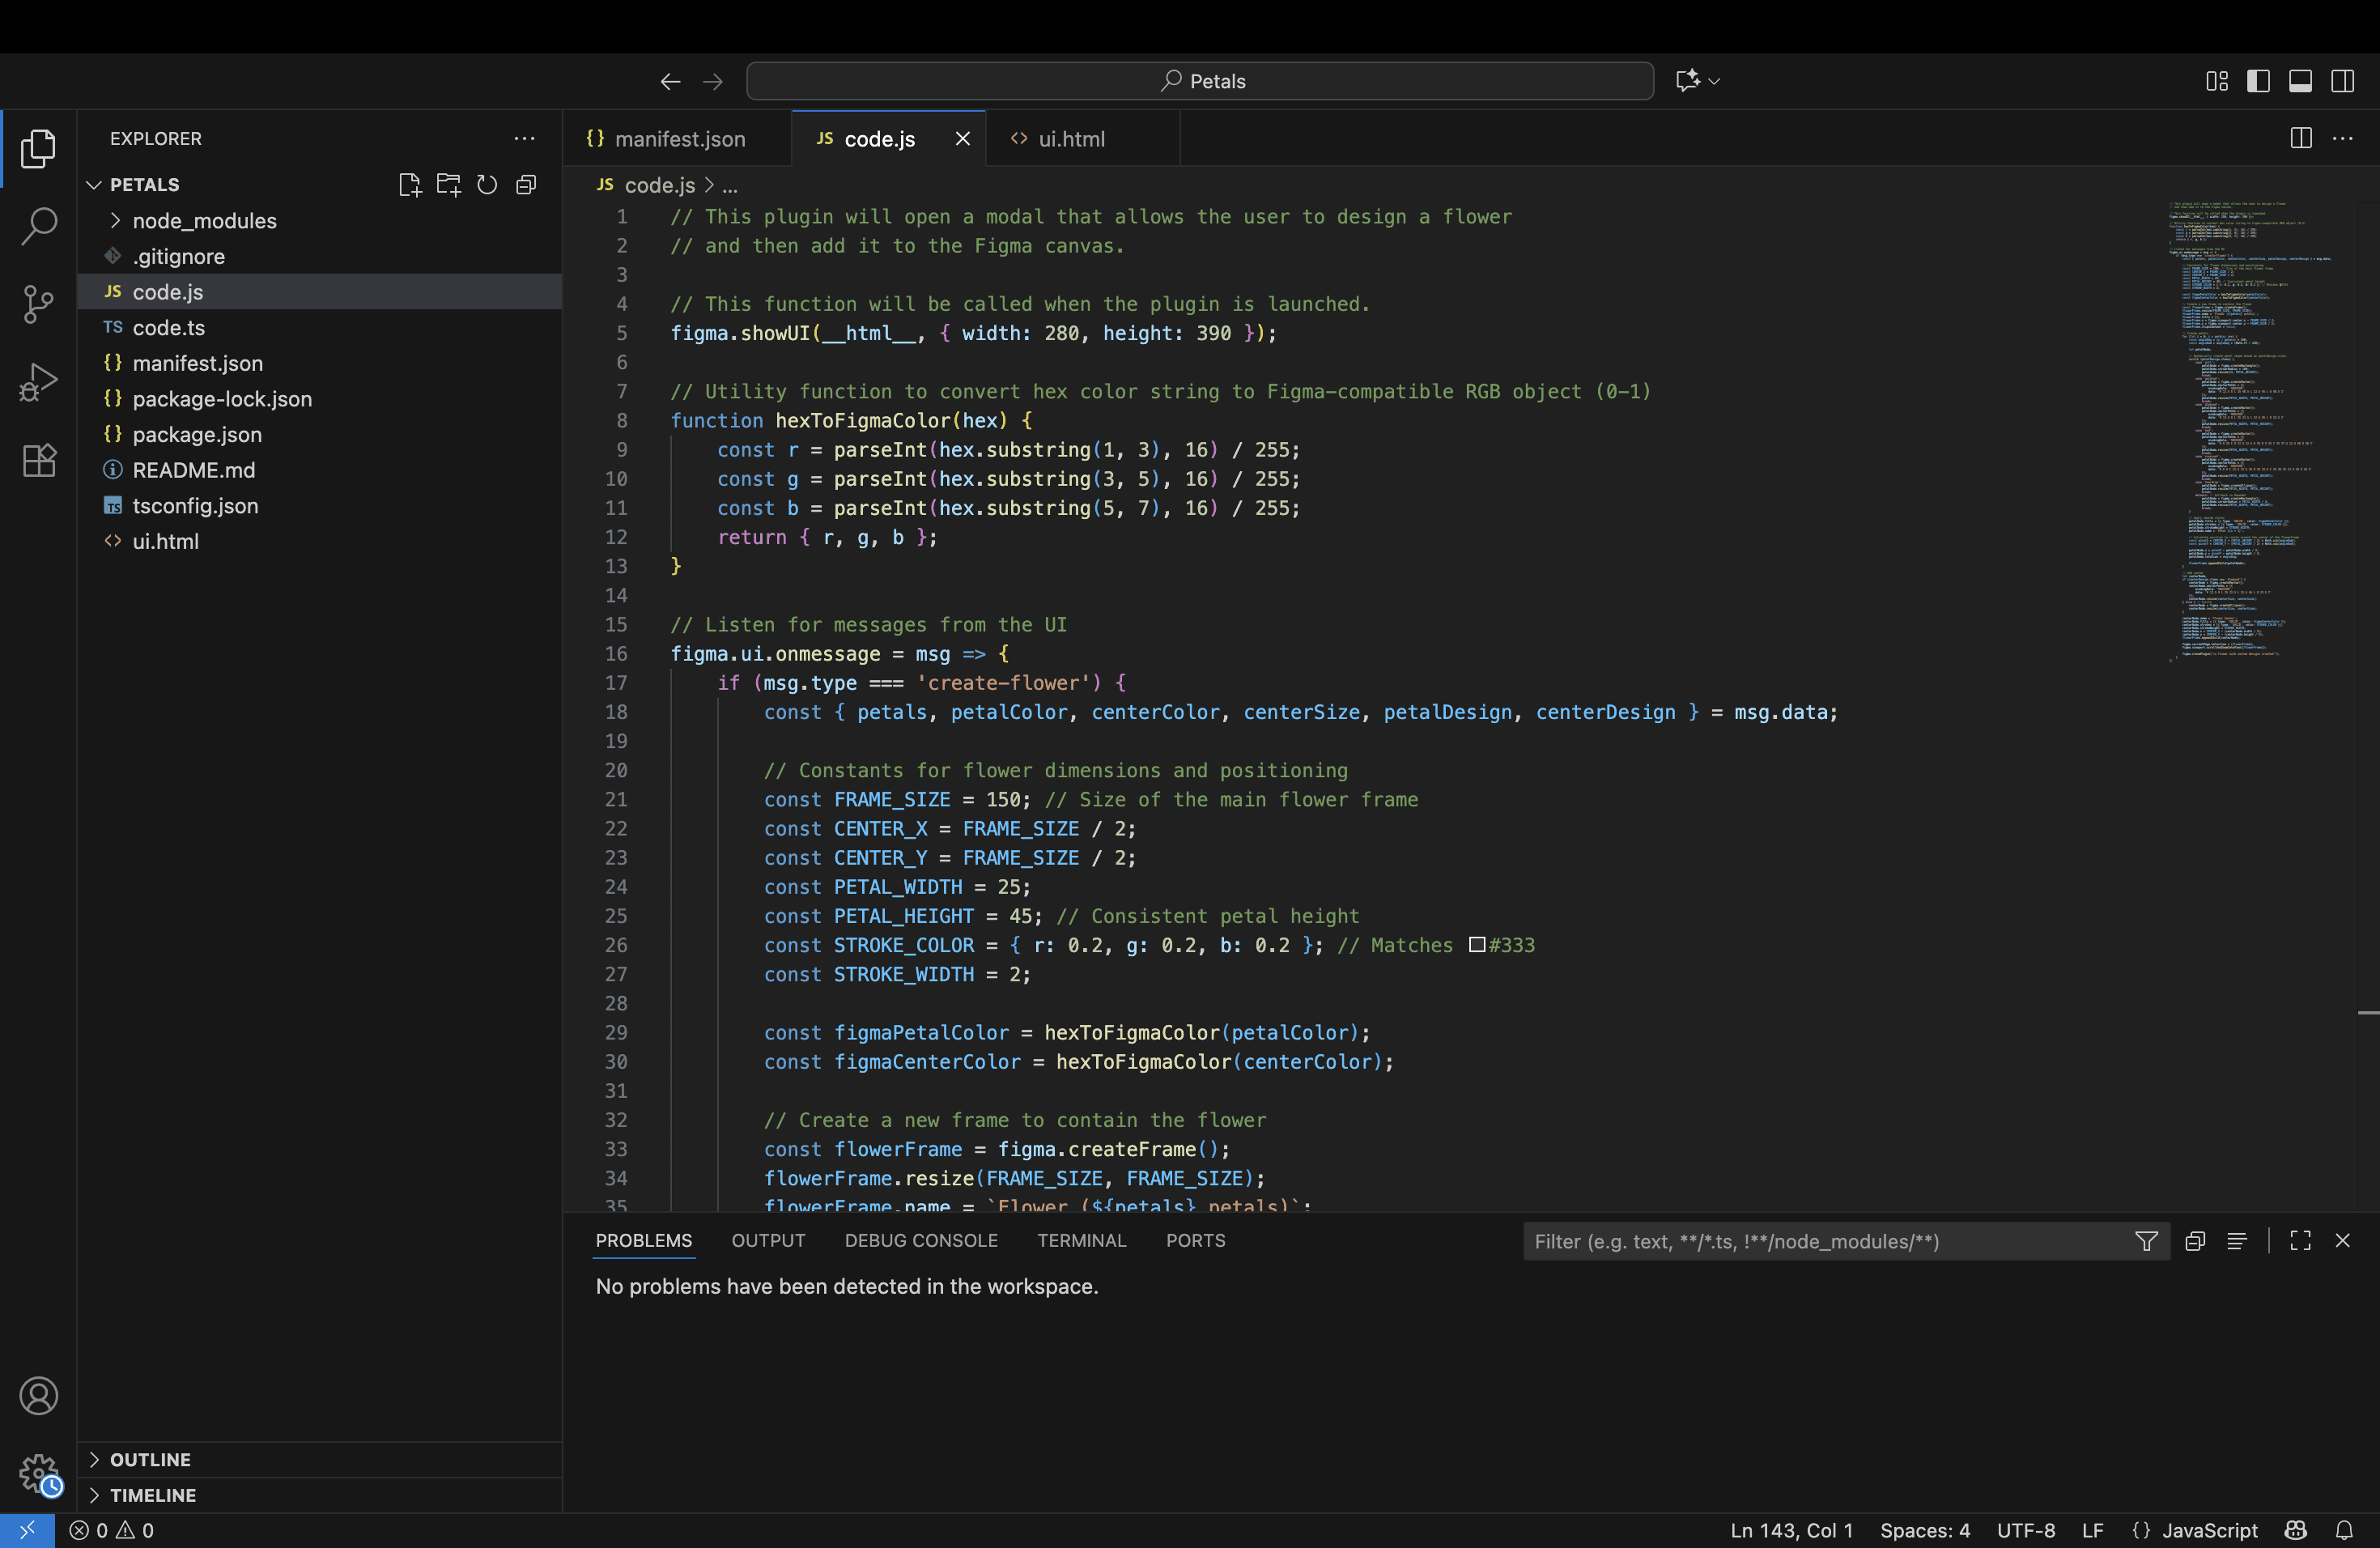The image size is (2380, 1548).
Task: Open the Extensions view
Action: [38, 460]
